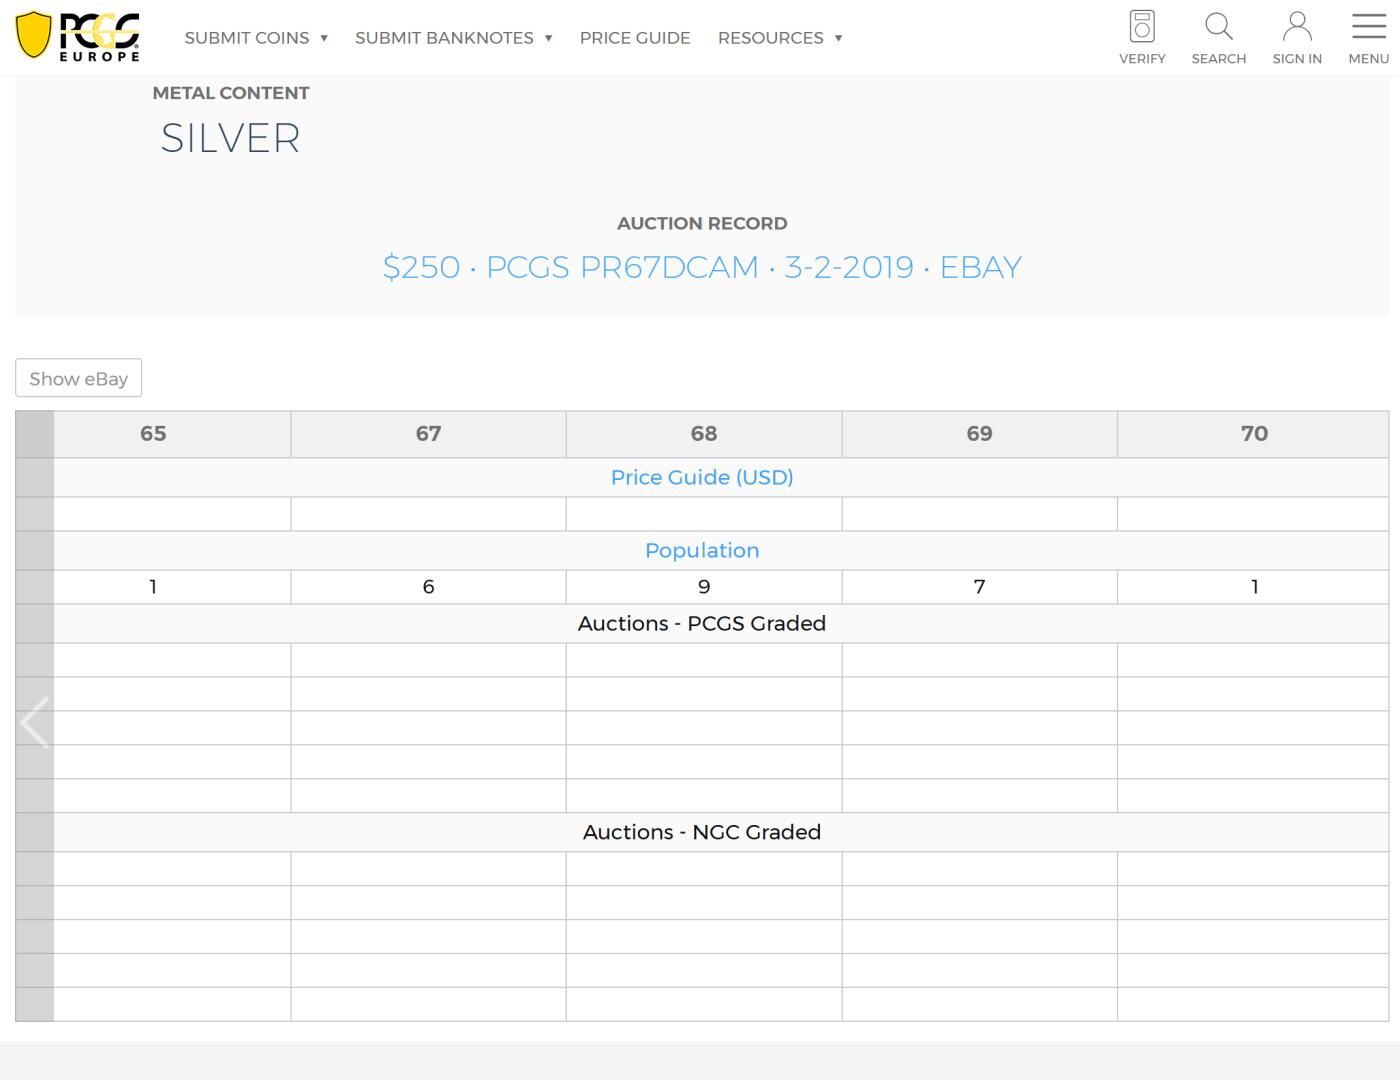Open the Price Guide menu item
The height and width of the screenshot is (1080, 1400).
[635, 38]
